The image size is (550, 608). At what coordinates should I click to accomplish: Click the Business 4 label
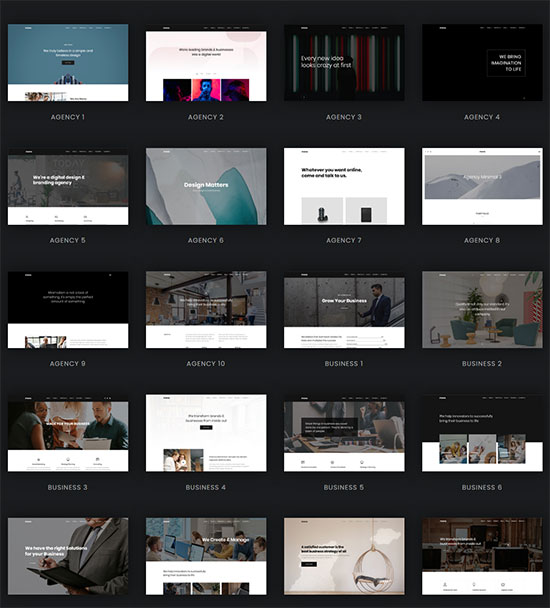206,487
